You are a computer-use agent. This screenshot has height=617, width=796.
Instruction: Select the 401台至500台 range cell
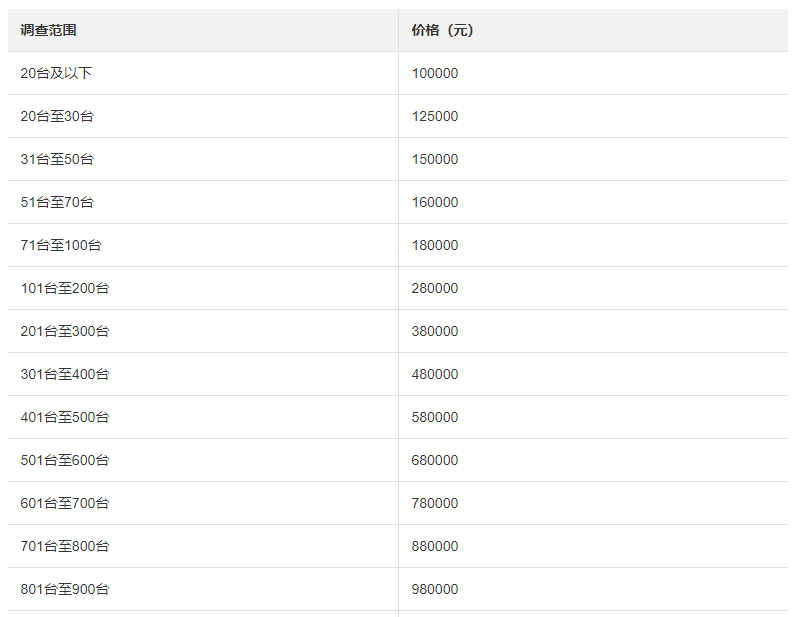65,417
